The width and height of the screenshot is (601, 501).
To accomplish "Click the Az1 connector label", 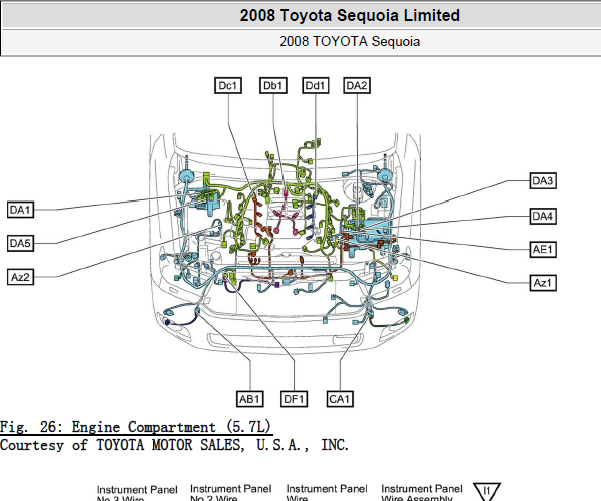I will 543,283.
